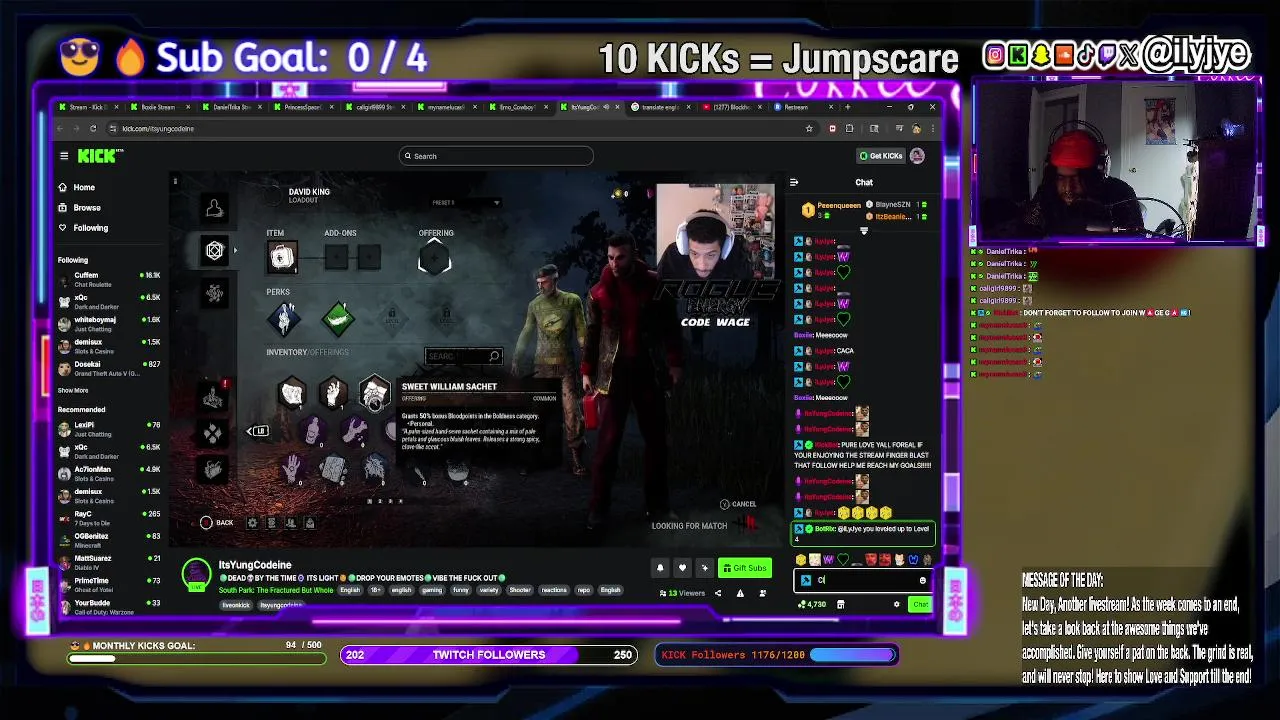Expand Show more under Following
The height and width of the screenshot is (720, 1280).
coord(72,390)
